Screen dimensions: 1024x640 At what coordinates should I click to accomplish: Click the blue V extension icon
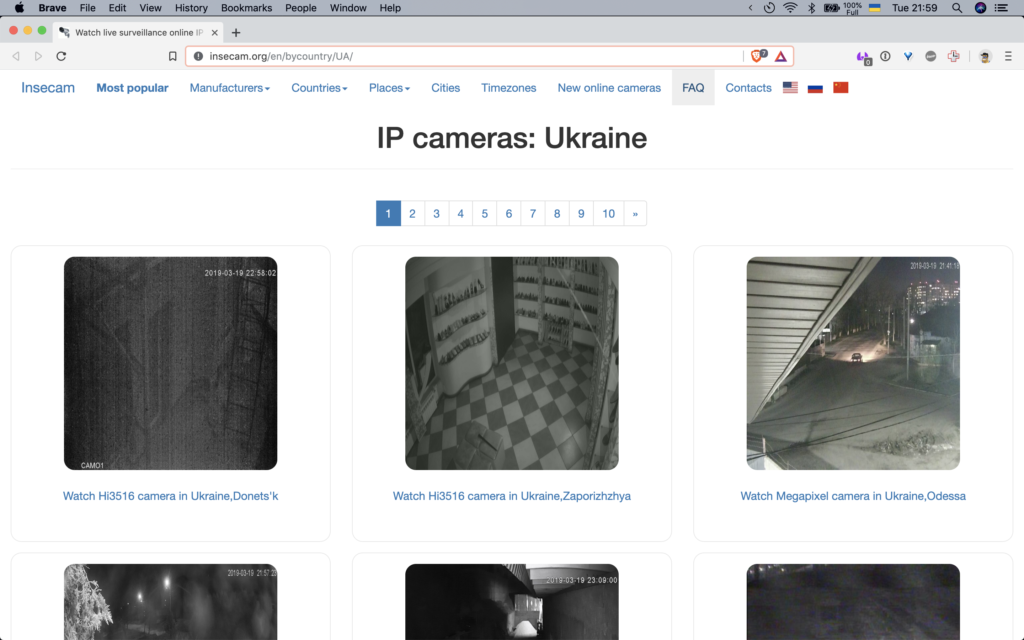[x=908, y=56]
